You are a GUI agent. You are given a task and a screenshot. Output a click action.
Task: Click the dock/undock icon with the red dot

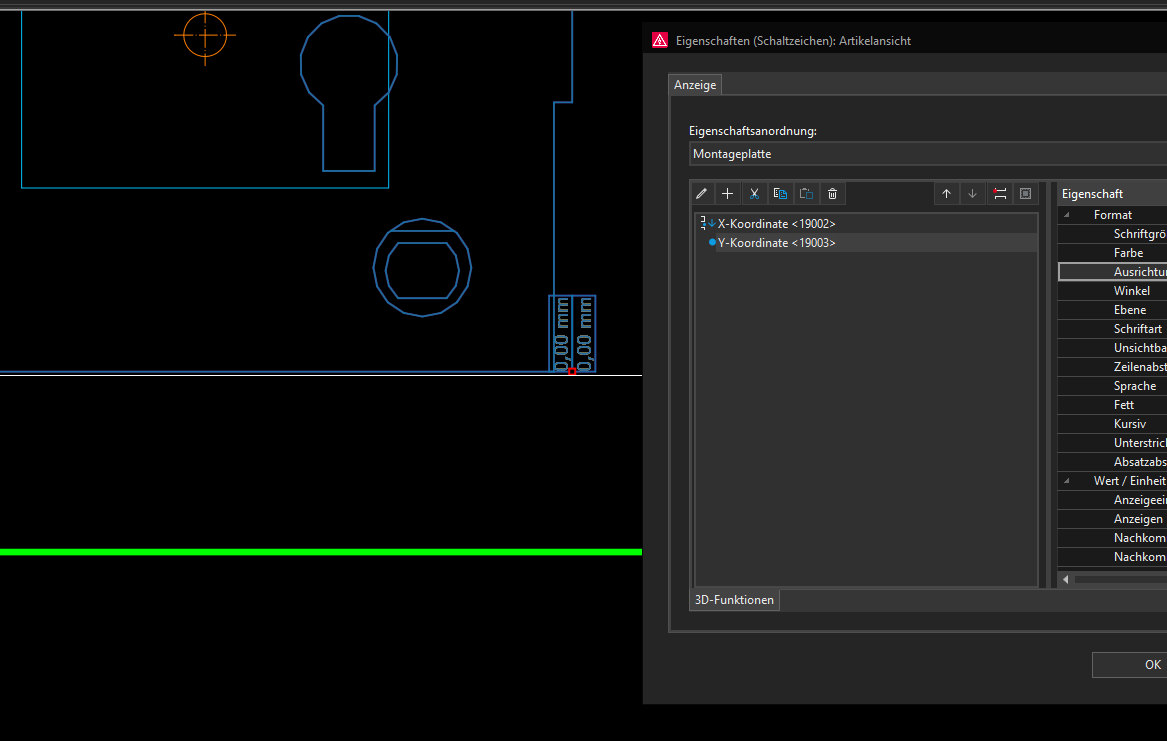[1000, 193]
